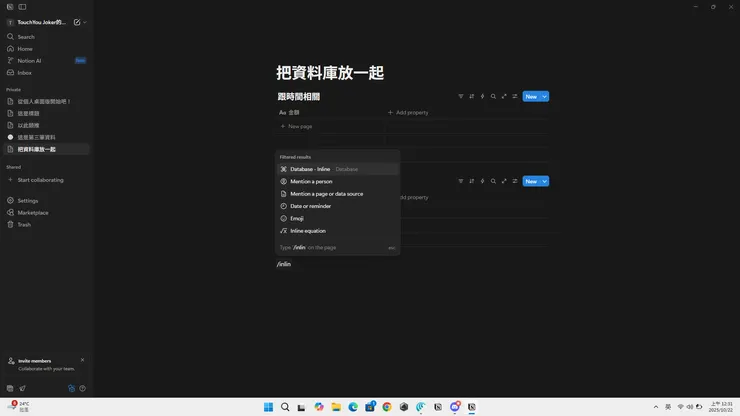Expand workspace switcher chevron
740x416 pixels.
point(85,22)
